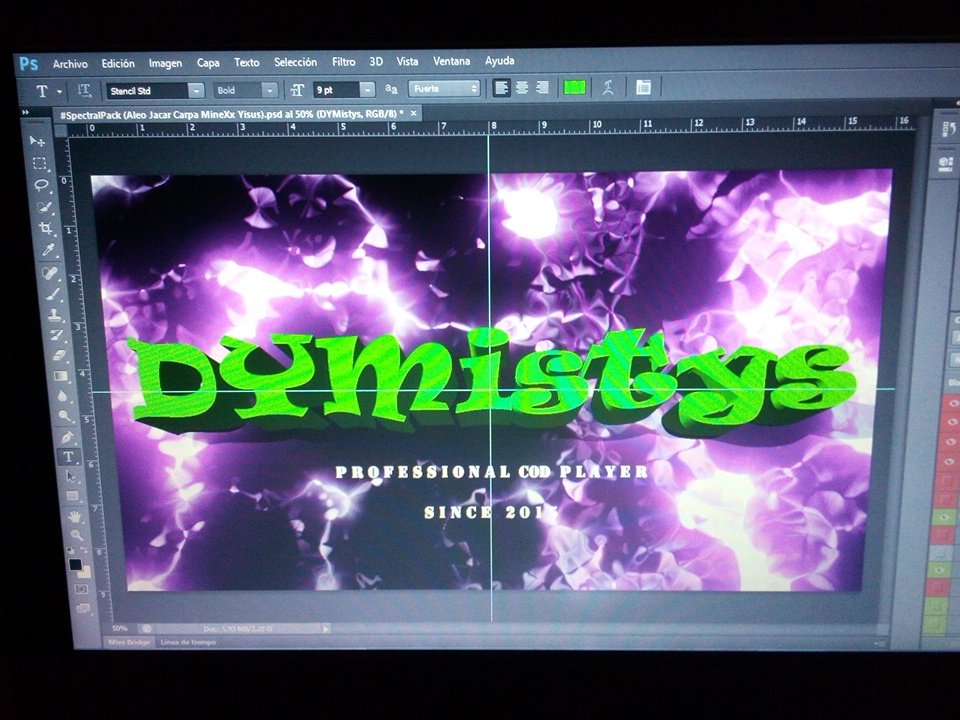The width and height of the screenshot is (960, 720).
Task: Open the Imagen menu
Action: point(165,63)
